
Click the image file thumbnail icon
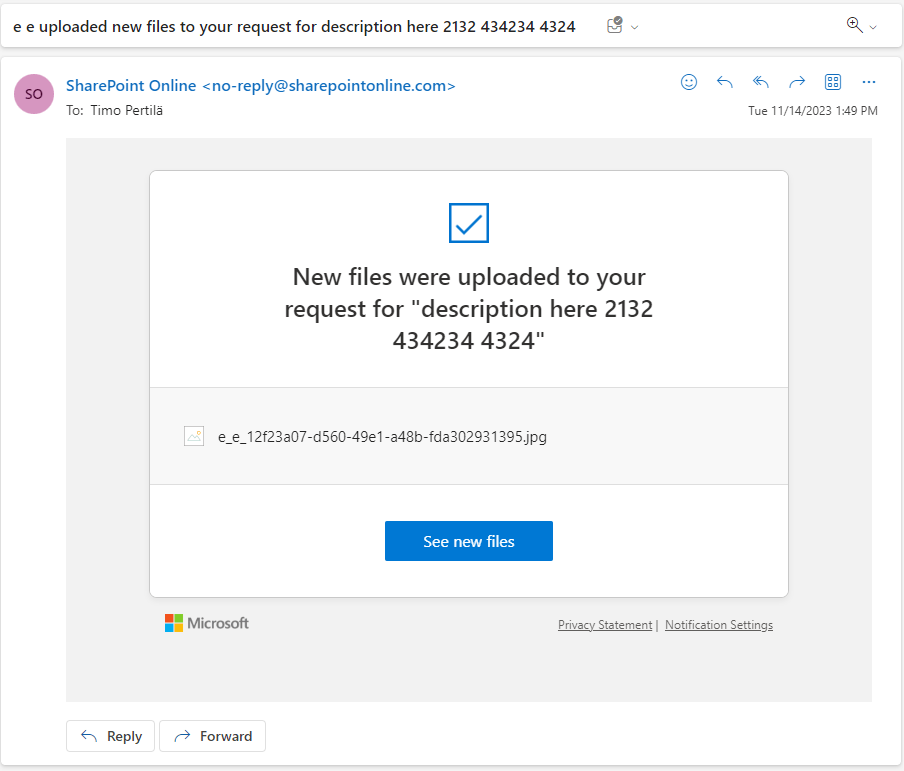click(194, 436)
